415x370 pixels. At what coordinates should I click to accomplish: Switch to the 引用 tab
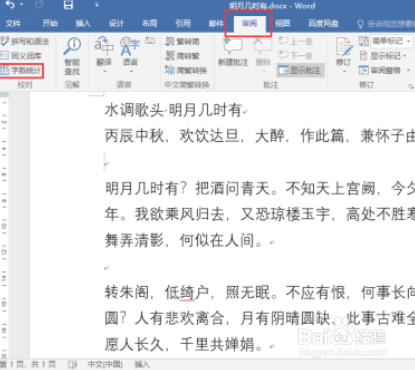click(183, 23)
